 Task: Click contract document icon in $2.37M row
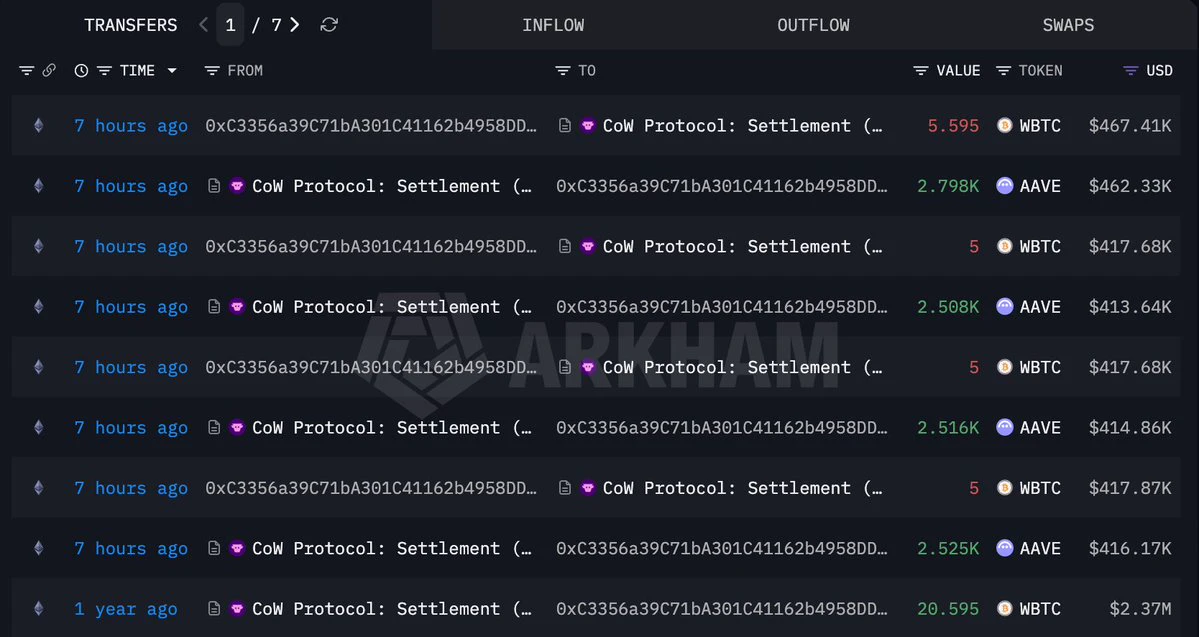tap(214, 609)
